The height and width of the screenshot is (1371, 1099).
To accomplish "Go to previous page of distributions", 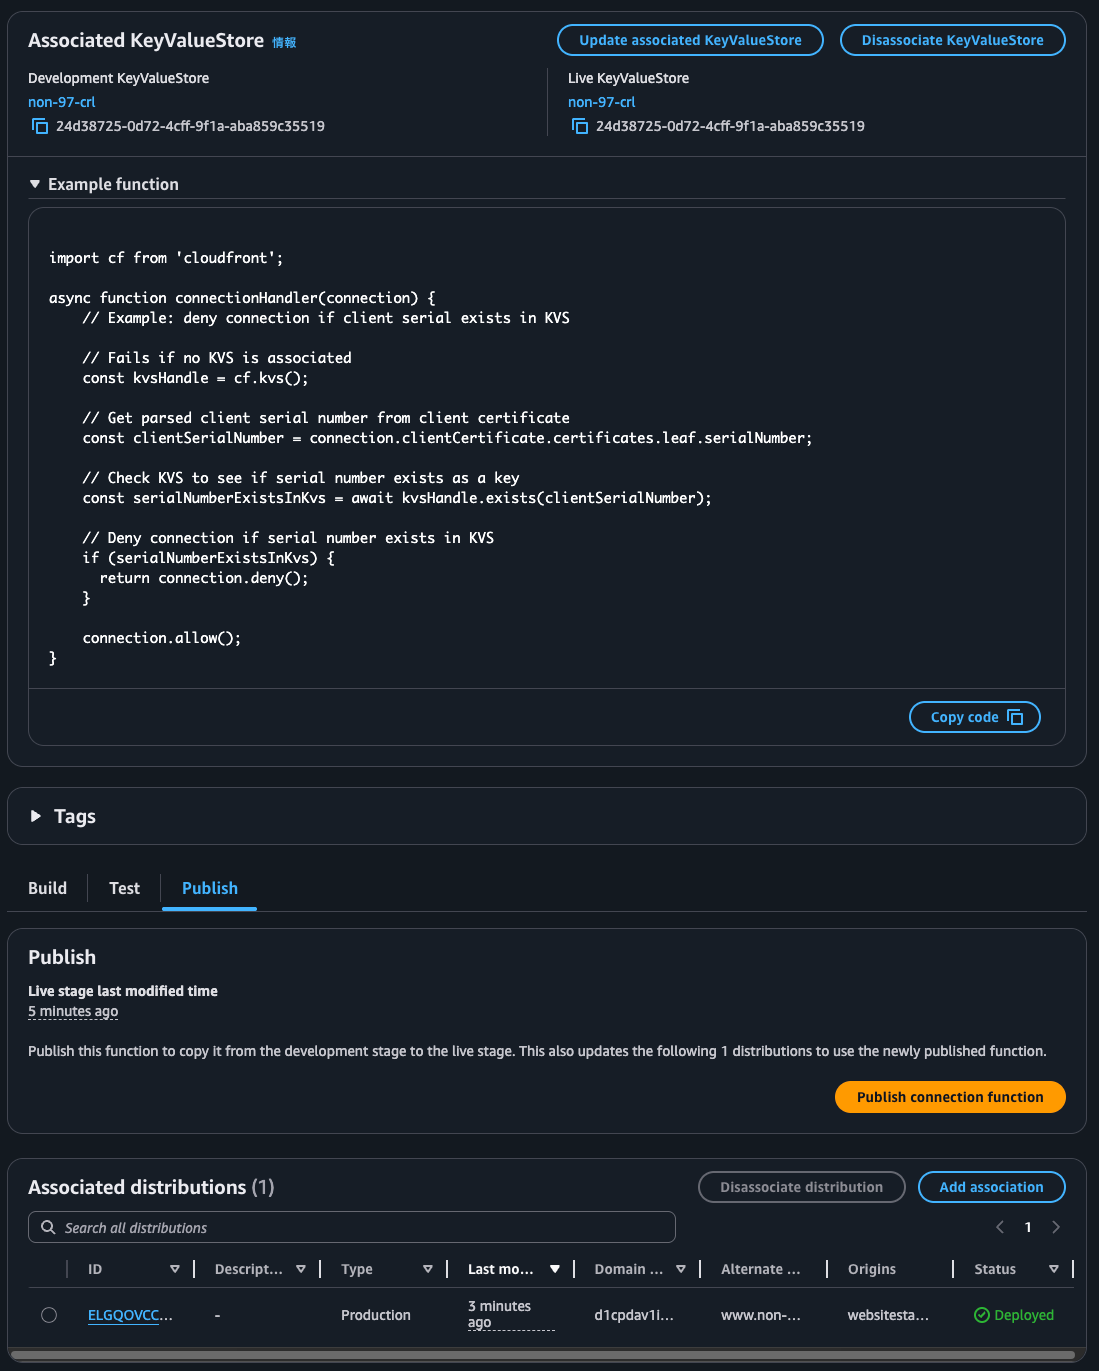I will tap(1000, 1227).
